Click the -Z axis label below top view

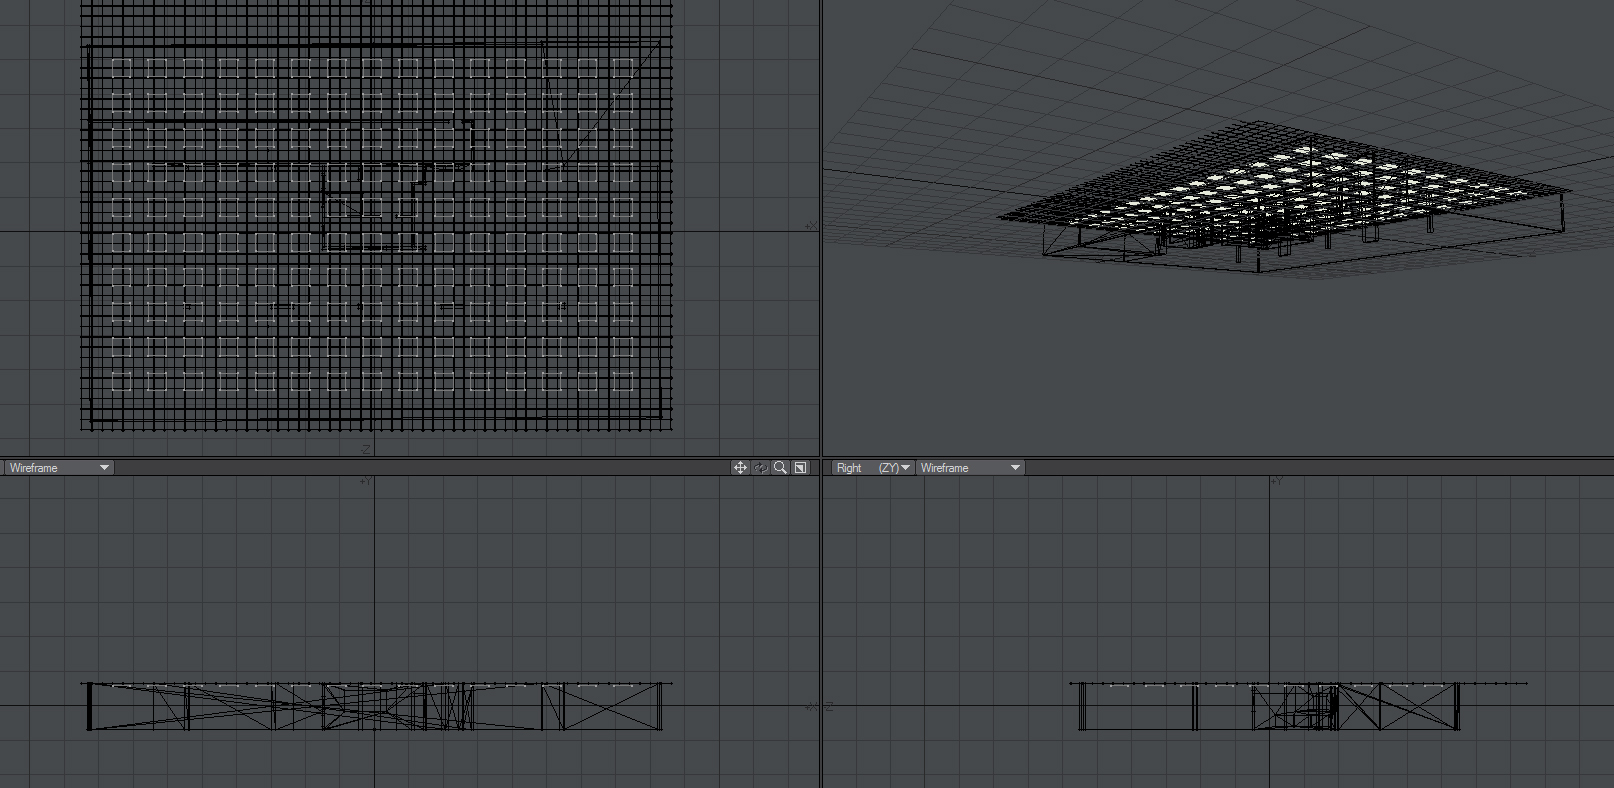[365, 450]
